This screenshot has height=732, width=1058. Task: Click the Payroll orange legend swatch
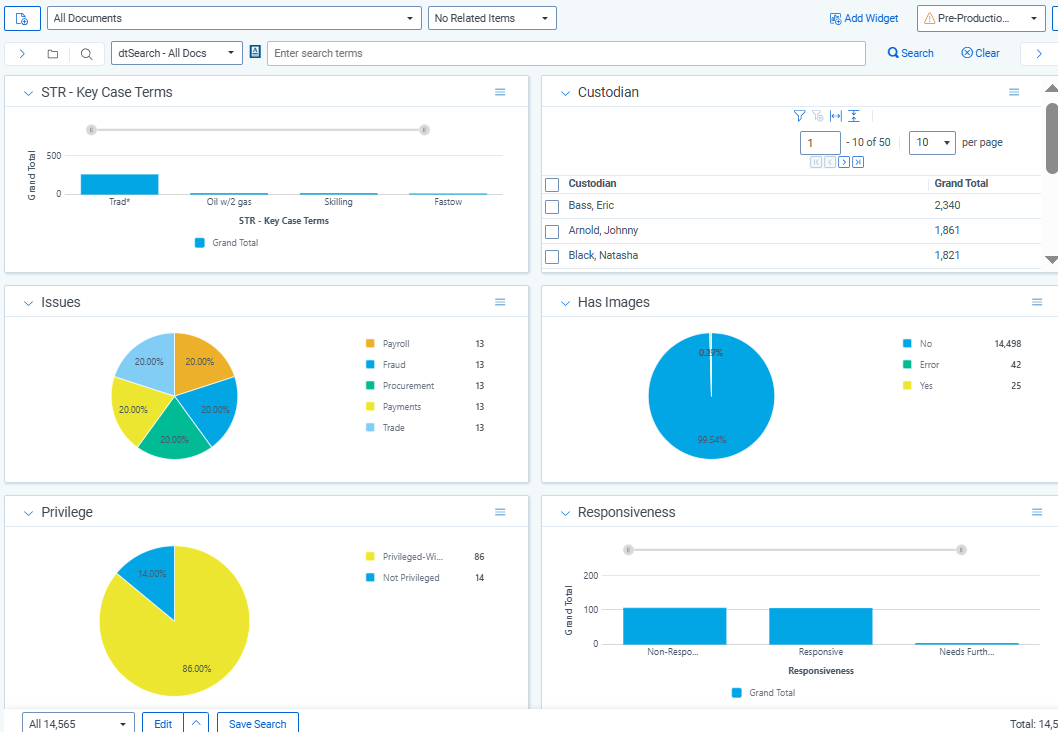[370, 343]
